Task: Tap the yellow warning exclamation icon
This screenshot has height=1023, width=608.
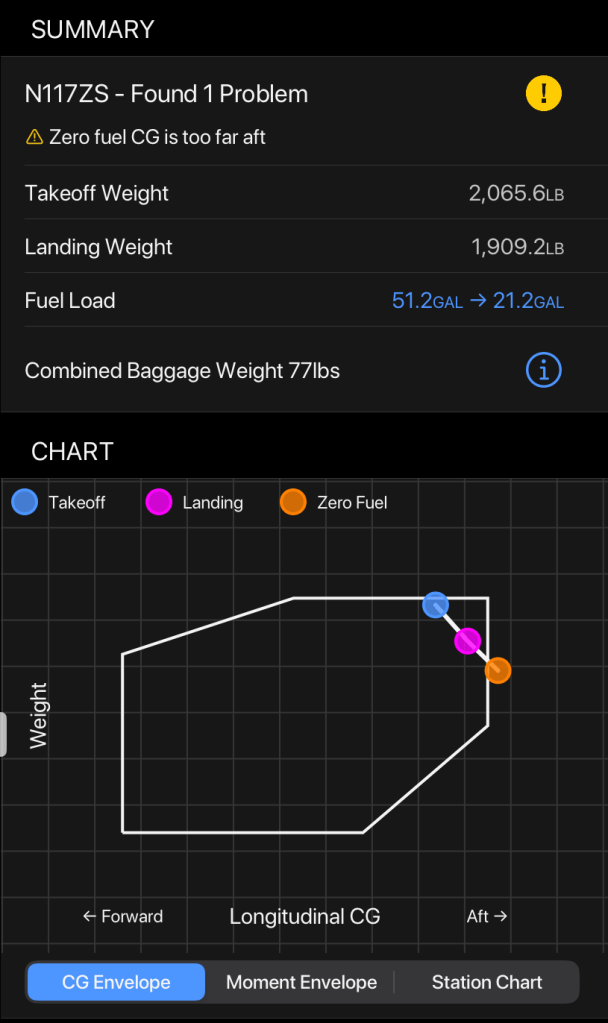Action: [543, 94]
